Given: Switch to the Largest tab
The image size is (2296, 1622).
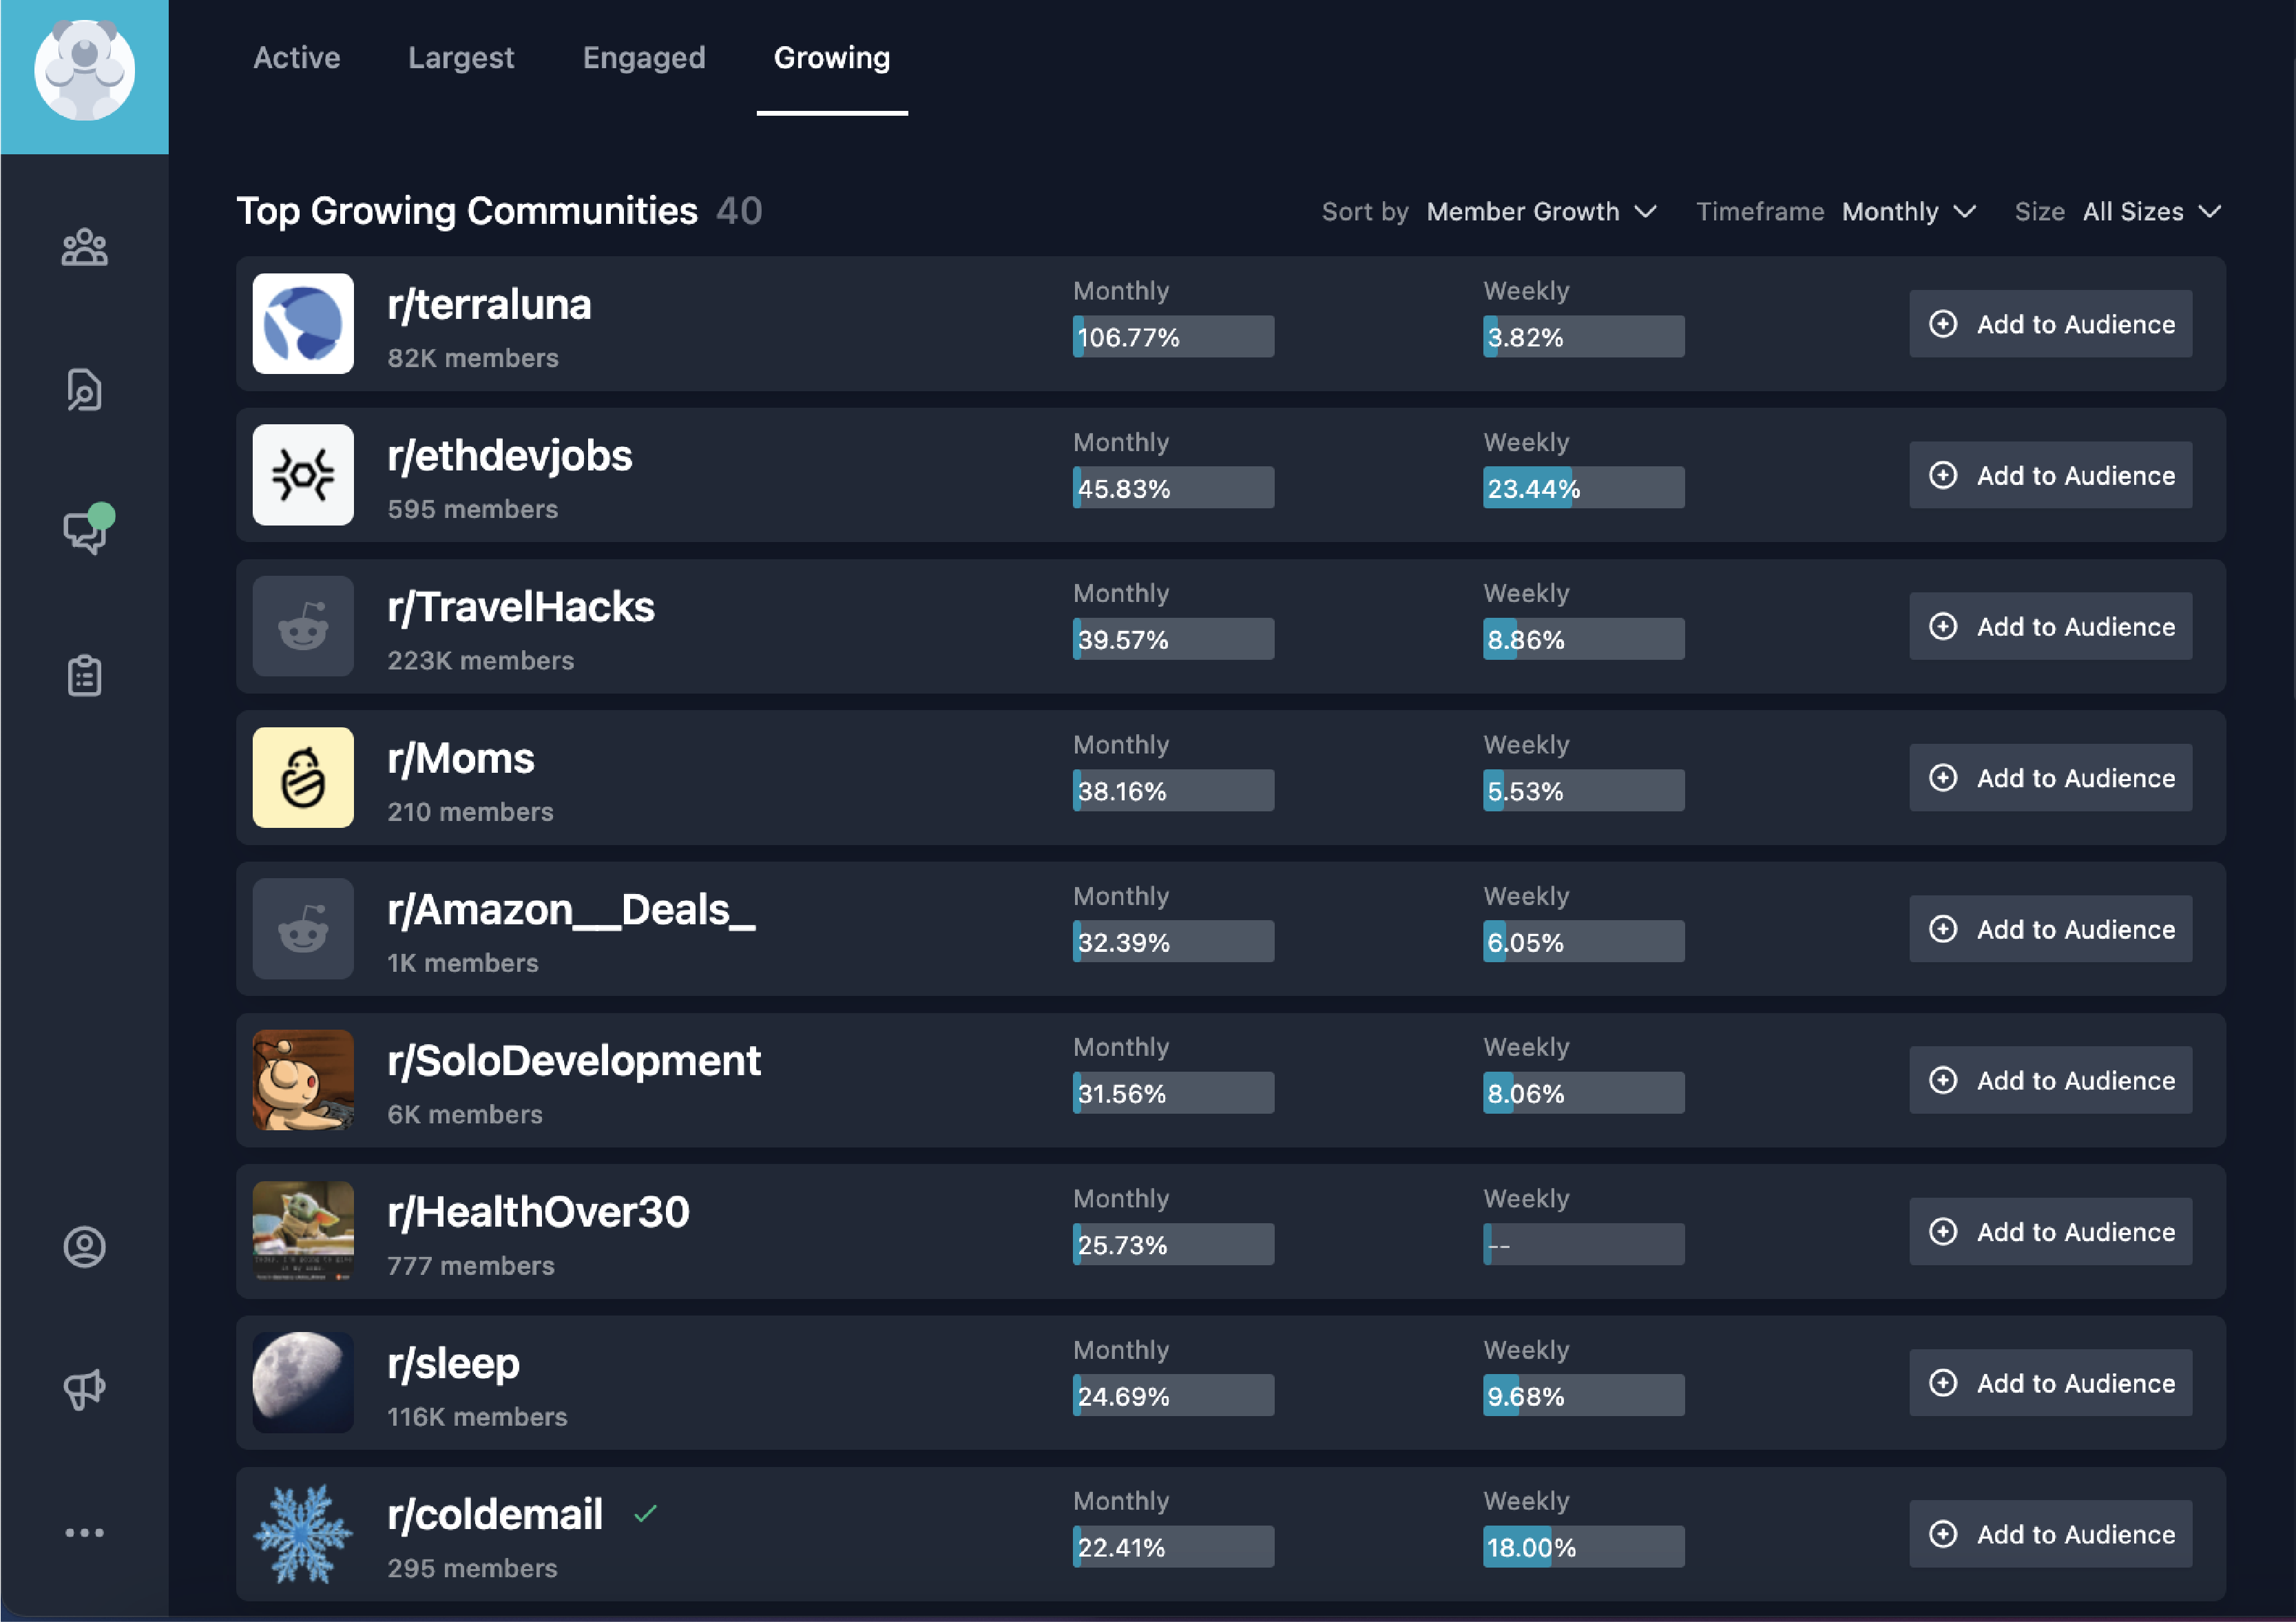Looking at the screenshot, I should coord(461,58).
